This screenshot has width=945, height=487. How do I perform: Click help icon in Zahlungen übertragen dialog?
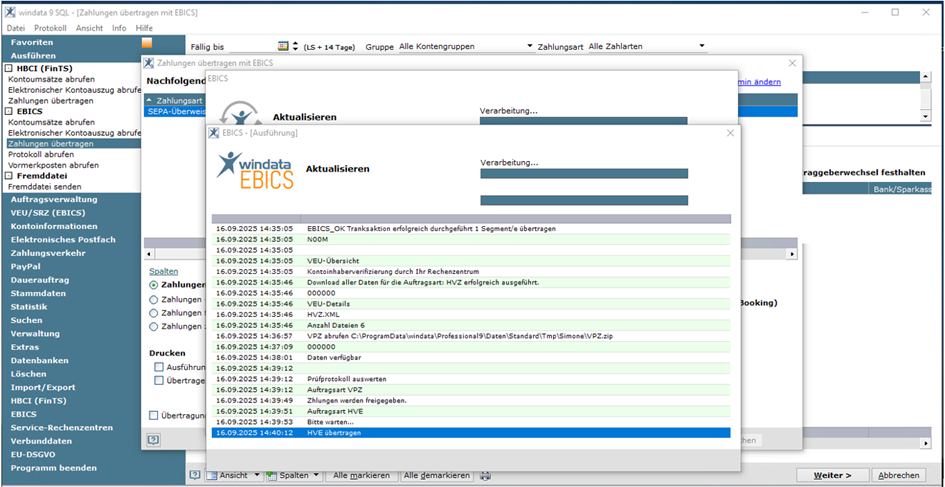pos(153,439)
